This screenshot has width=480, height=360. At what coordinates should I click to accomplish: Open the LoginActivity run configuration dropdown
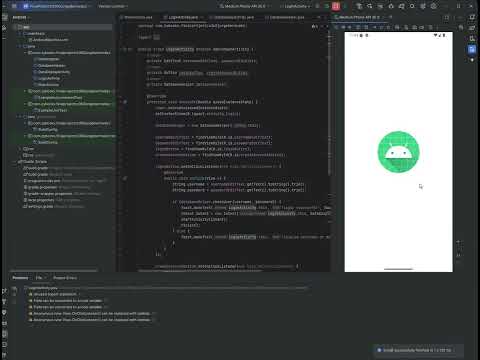pos(296,6)
